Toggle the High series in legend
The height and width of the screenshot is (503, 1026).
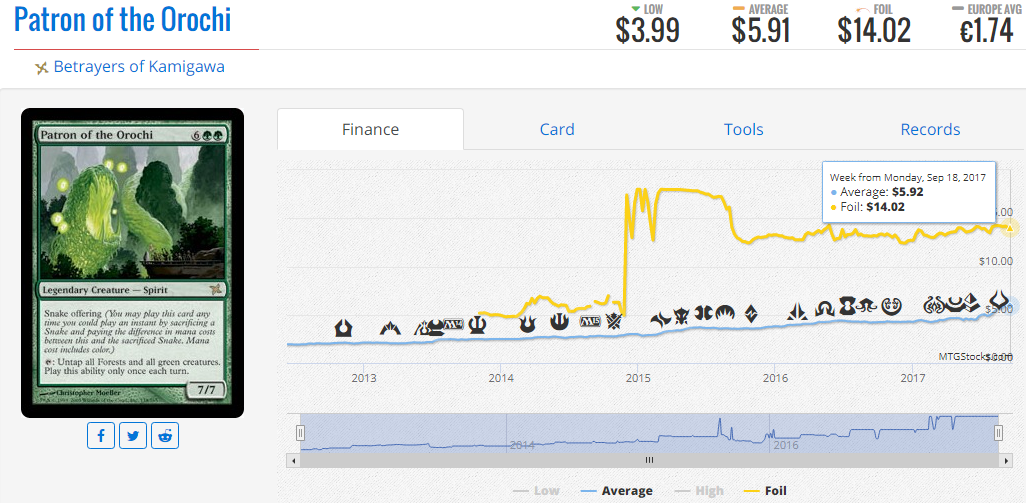[x=698, y=491]
